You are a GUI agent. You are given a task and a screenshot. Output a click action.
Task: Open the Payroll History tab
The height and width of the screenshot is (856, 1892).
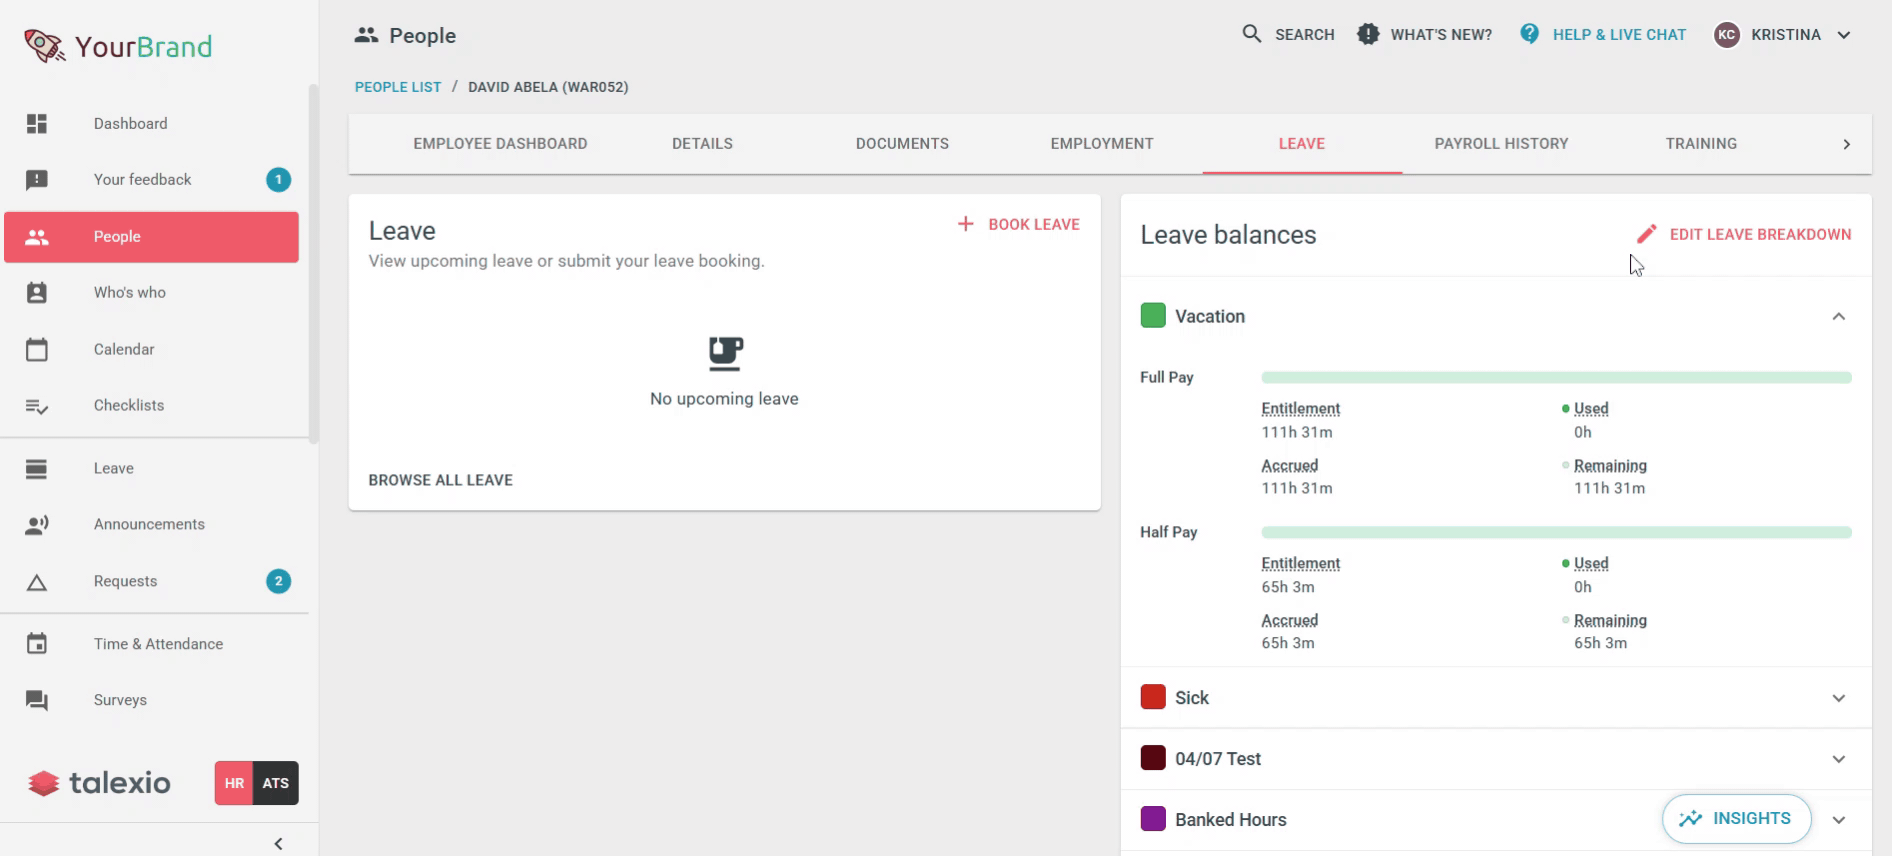tap(1502, 144)
